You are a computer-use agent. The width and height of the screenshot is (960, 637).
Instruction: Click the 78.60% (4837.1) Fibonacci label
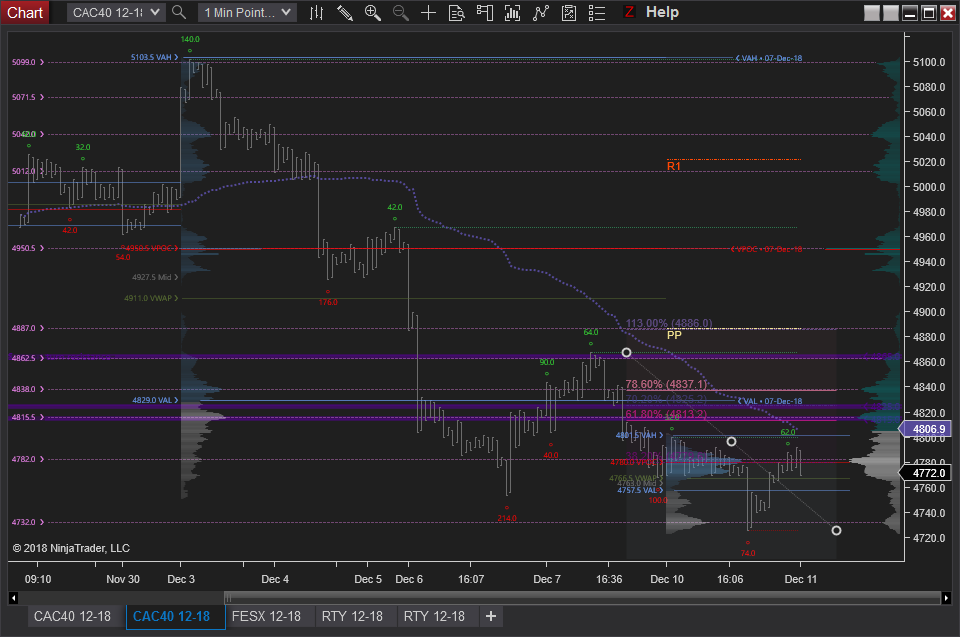(x=666, y=384)
